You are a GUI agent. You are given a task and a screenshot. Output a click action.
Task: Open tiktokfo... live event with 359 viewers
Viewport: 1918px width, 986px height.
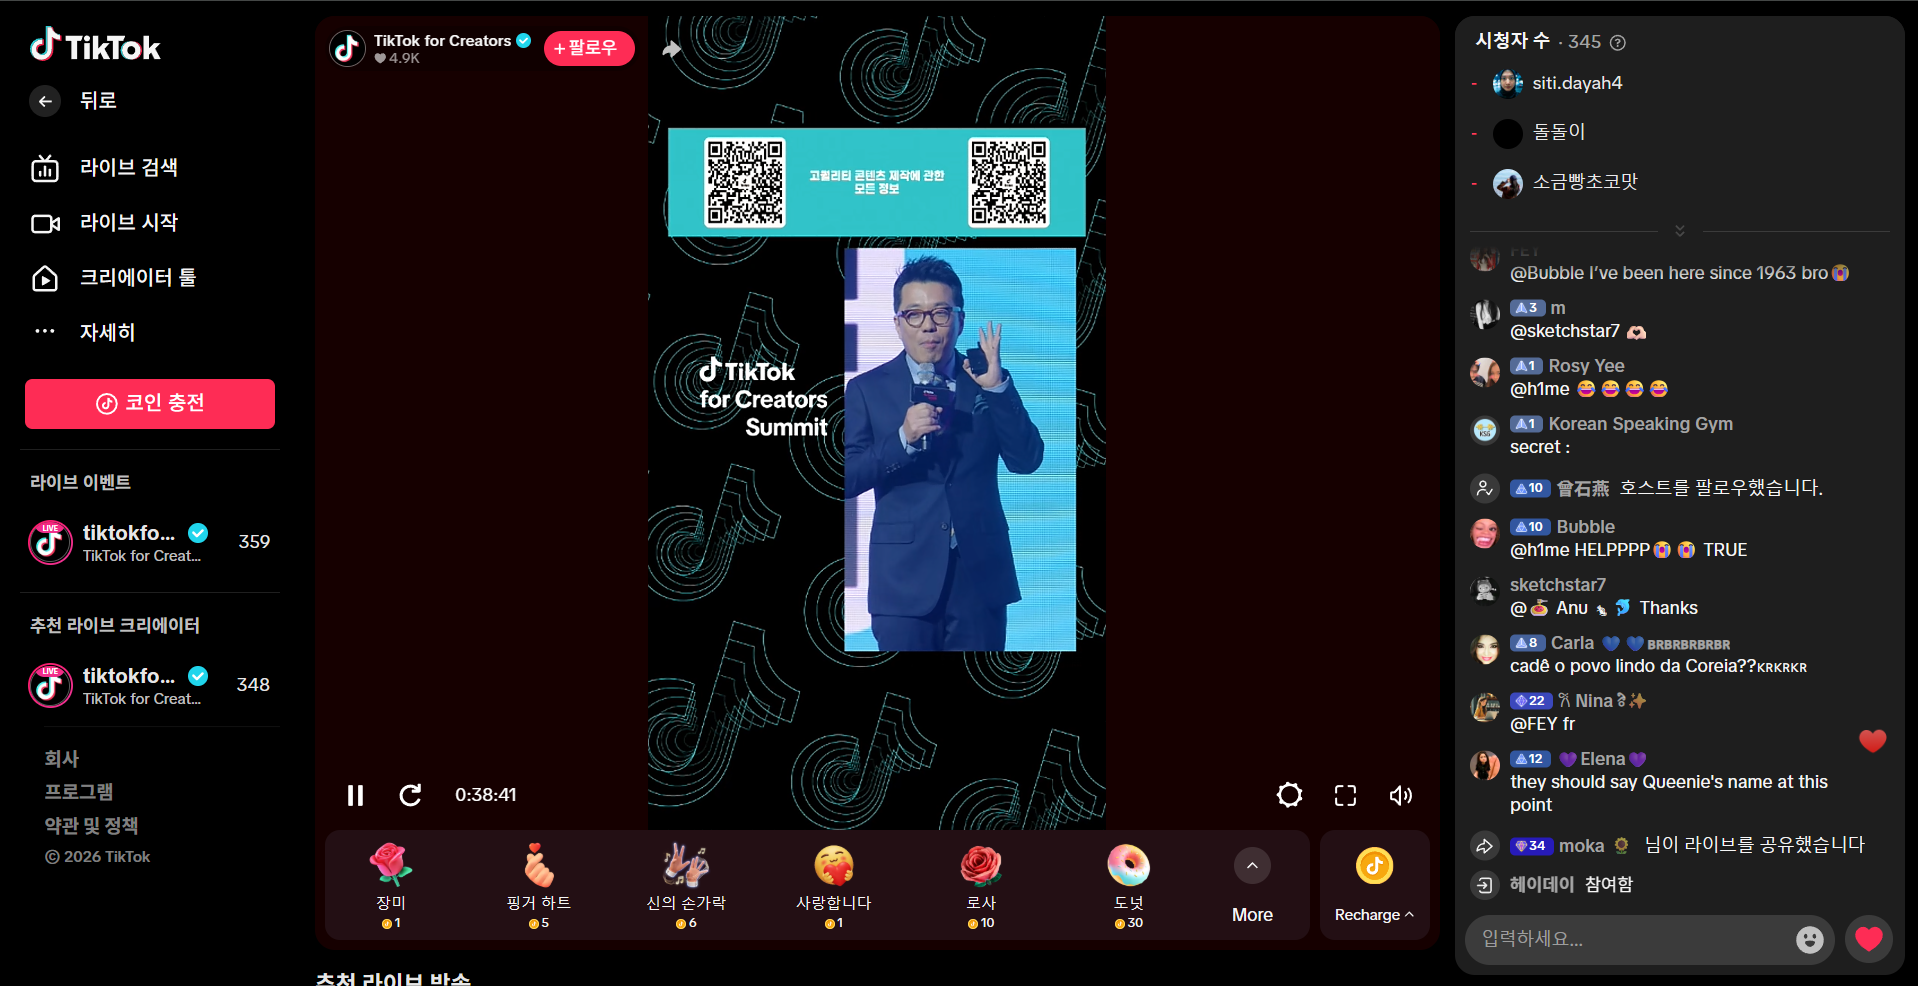coord(150,542)
